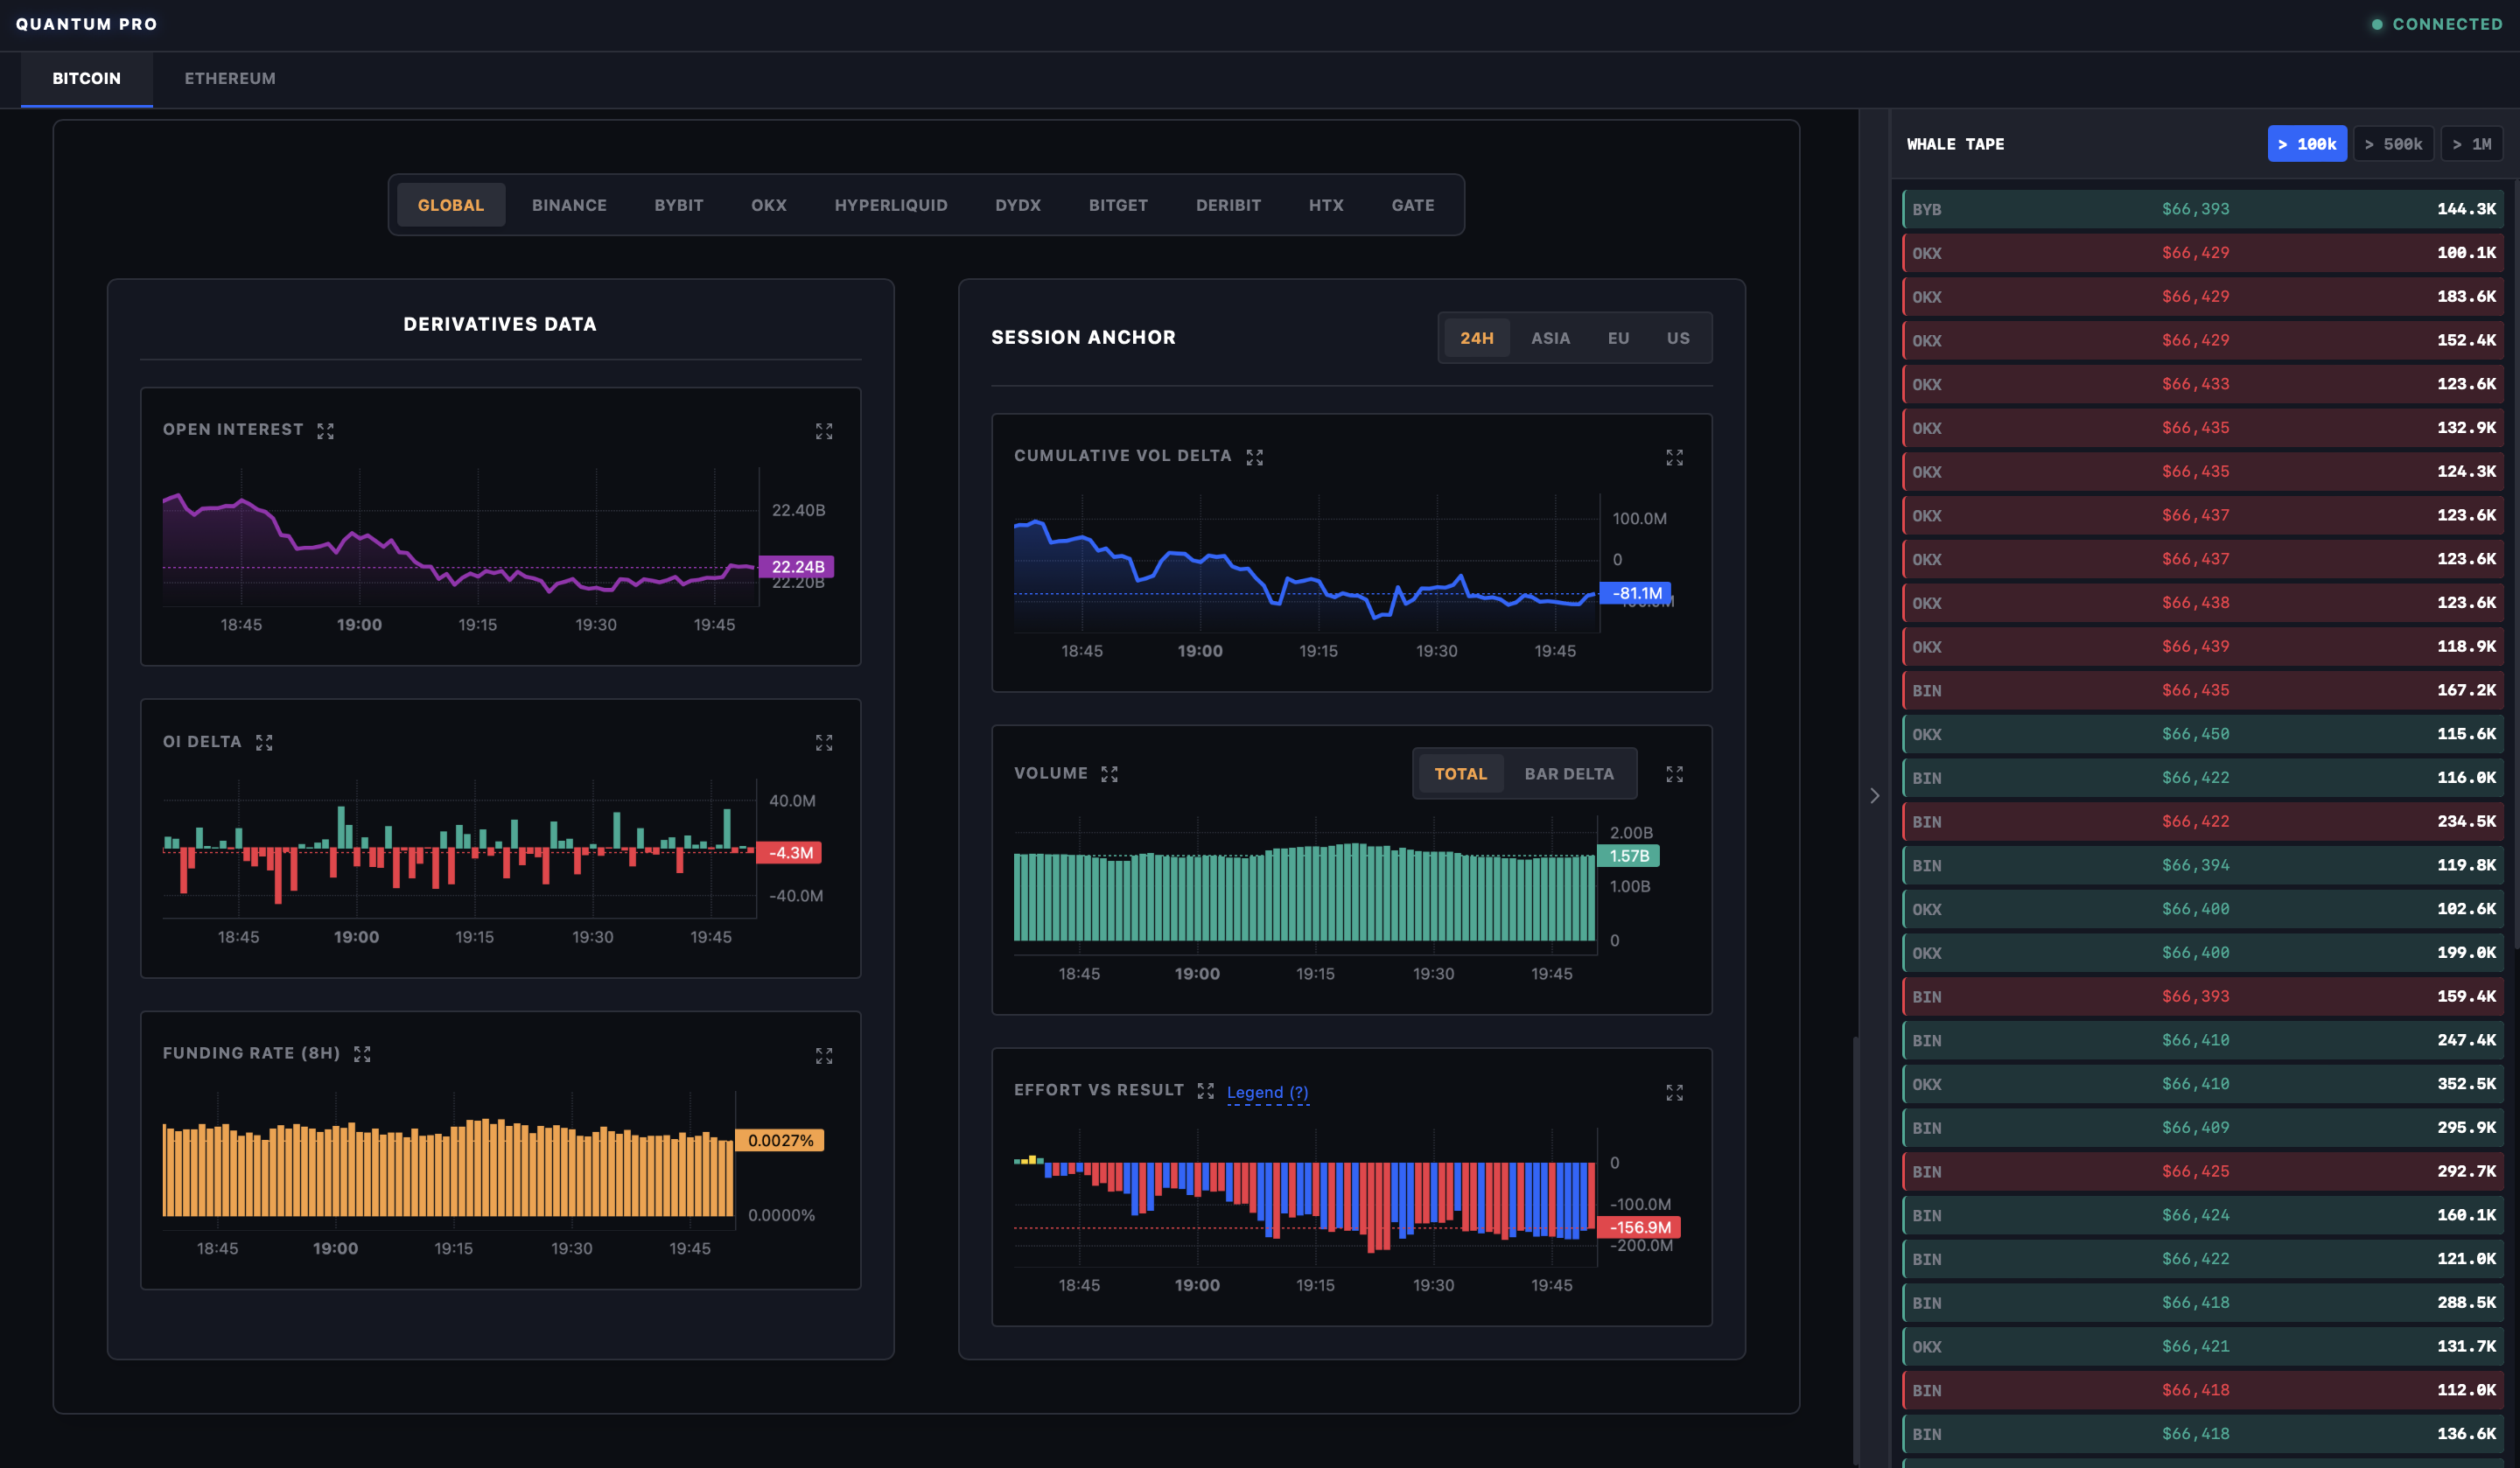Switch volume view to Bar Delta
Image resolution: width=2520 pixels, height=1468 pixels.
(1568, 774)
